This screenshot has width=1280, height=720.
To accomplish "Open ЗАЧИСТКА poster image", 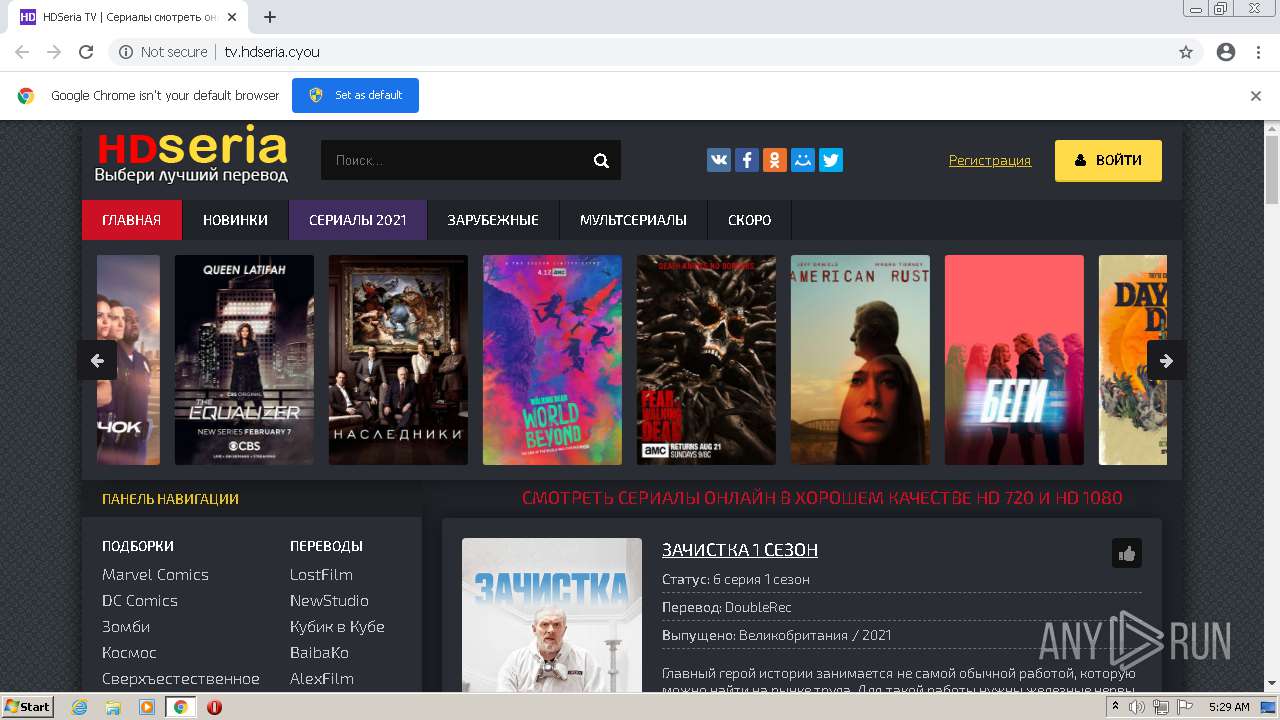I will click(x=552, y=615).
